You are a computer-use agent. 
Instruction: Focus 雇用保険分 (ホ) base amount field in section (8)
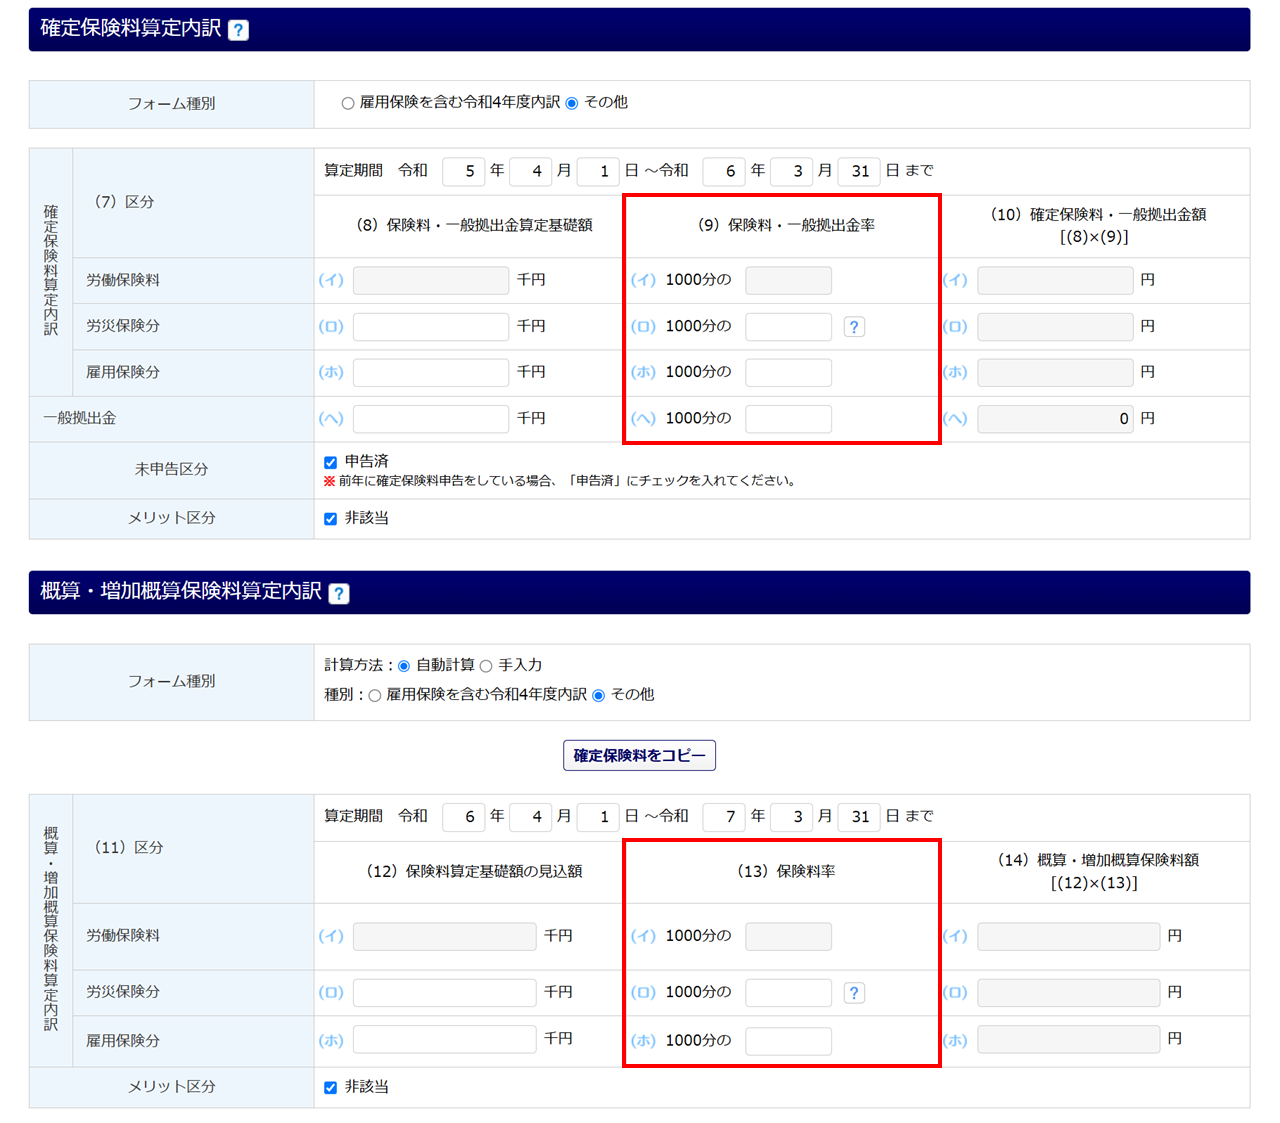[431, 373]
